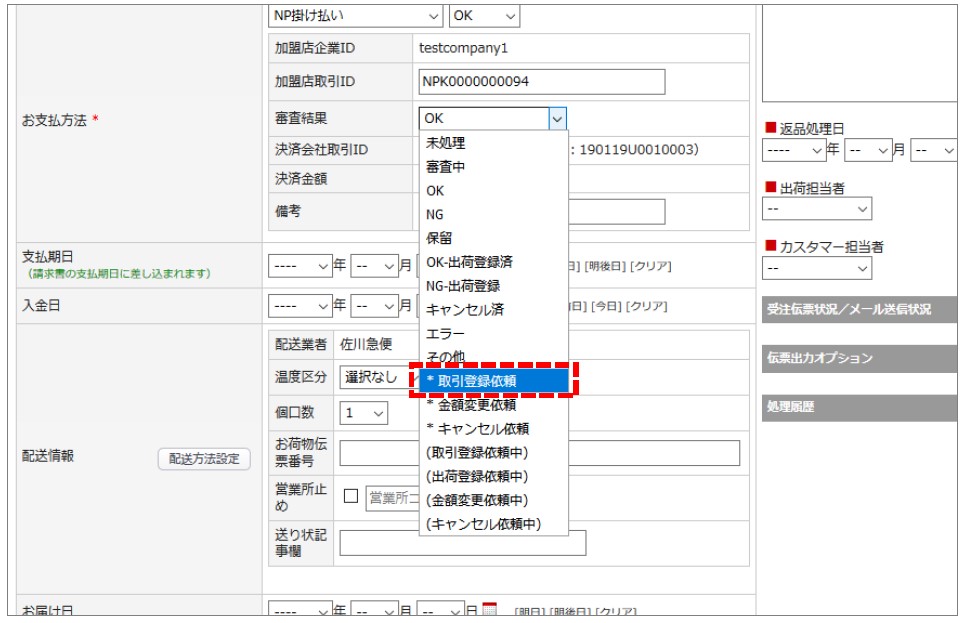Click [クリア] link for 支払期日

pyautogui.click(x=650, y=267)
